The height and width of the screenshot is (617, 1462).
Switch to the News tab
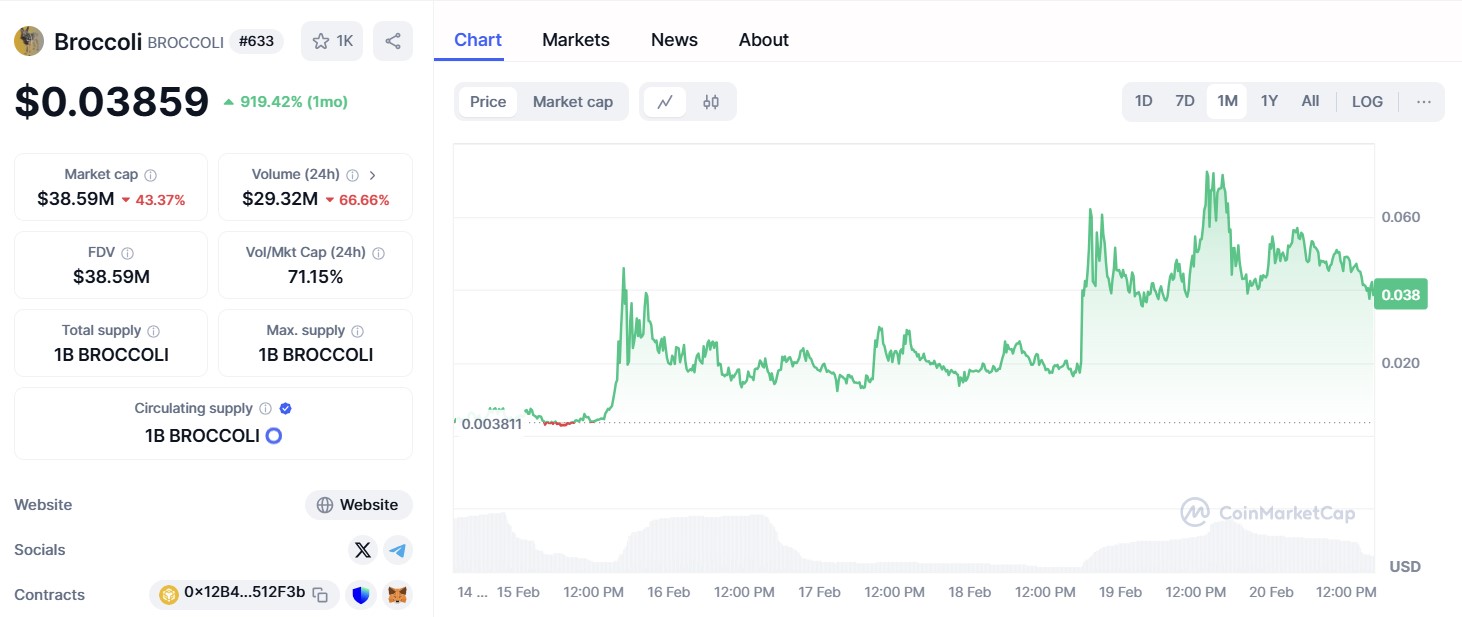pos(674,40)
